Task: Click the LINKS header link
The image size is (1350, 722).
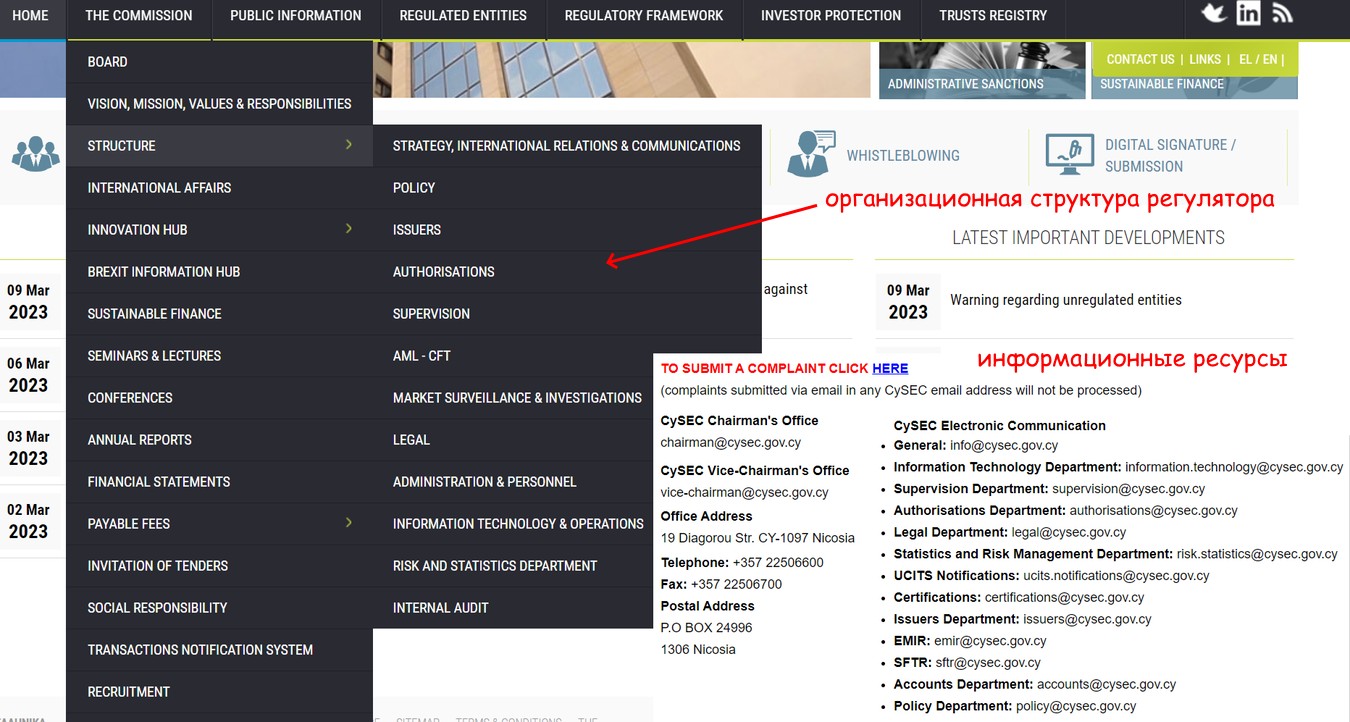Action: pyautogui.click(x=1205, y=60)
